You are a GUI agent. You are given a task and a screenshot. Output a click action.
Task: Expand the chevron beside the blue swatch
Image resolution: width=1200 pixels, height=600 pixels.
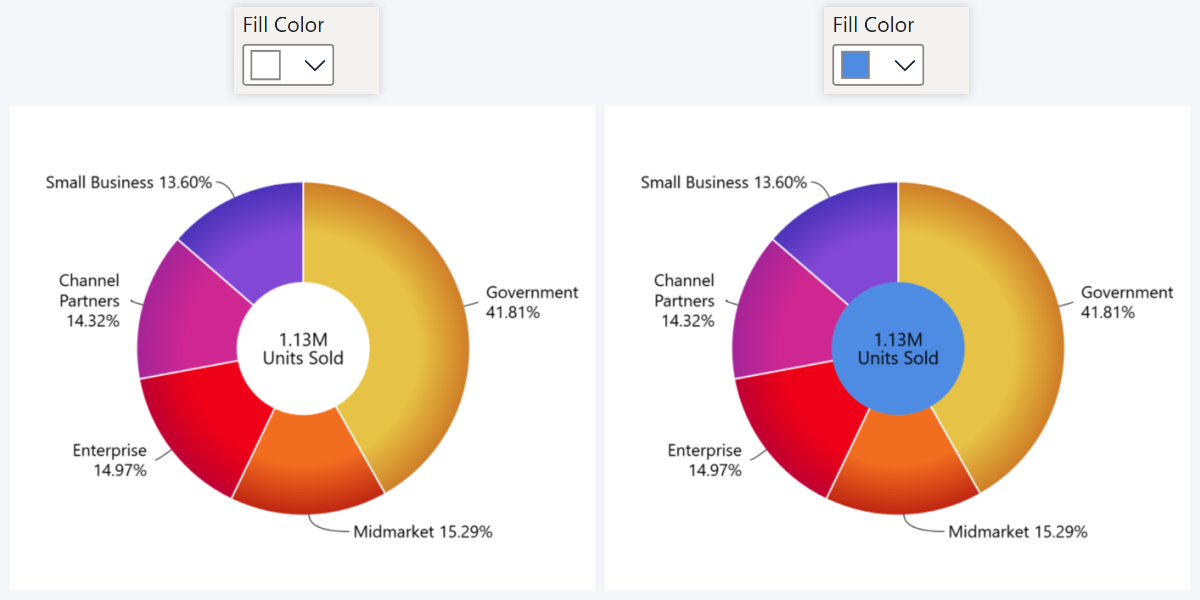(x=904, y=65)
